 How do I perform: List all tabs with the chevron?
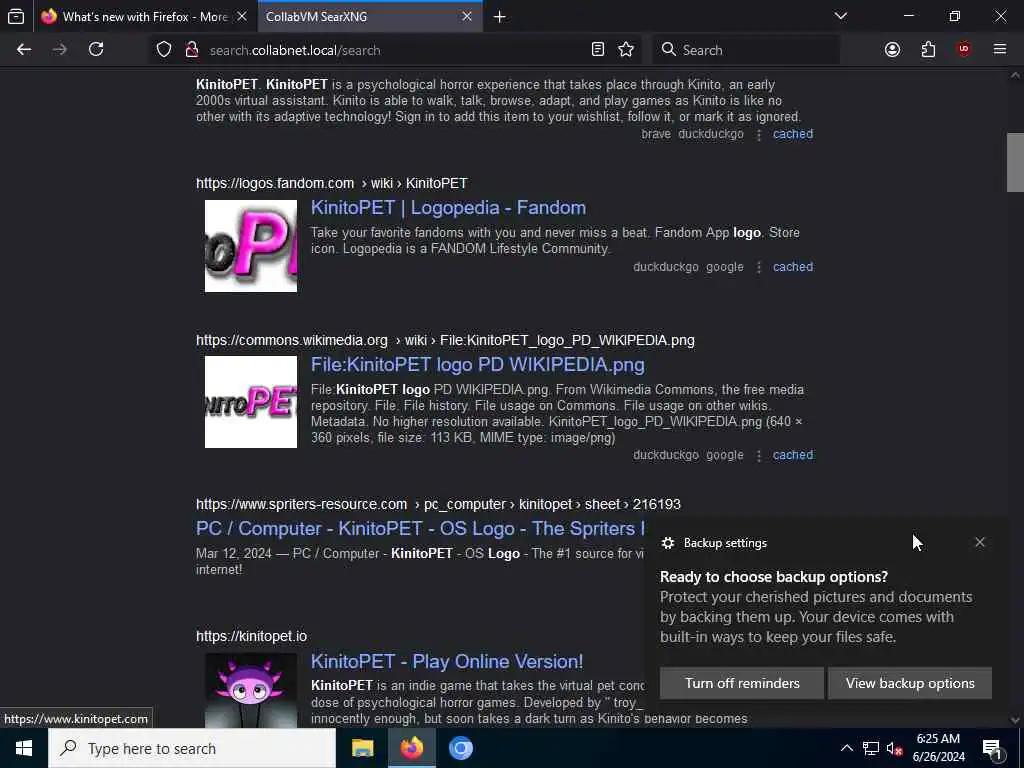(x=841, y=16)
